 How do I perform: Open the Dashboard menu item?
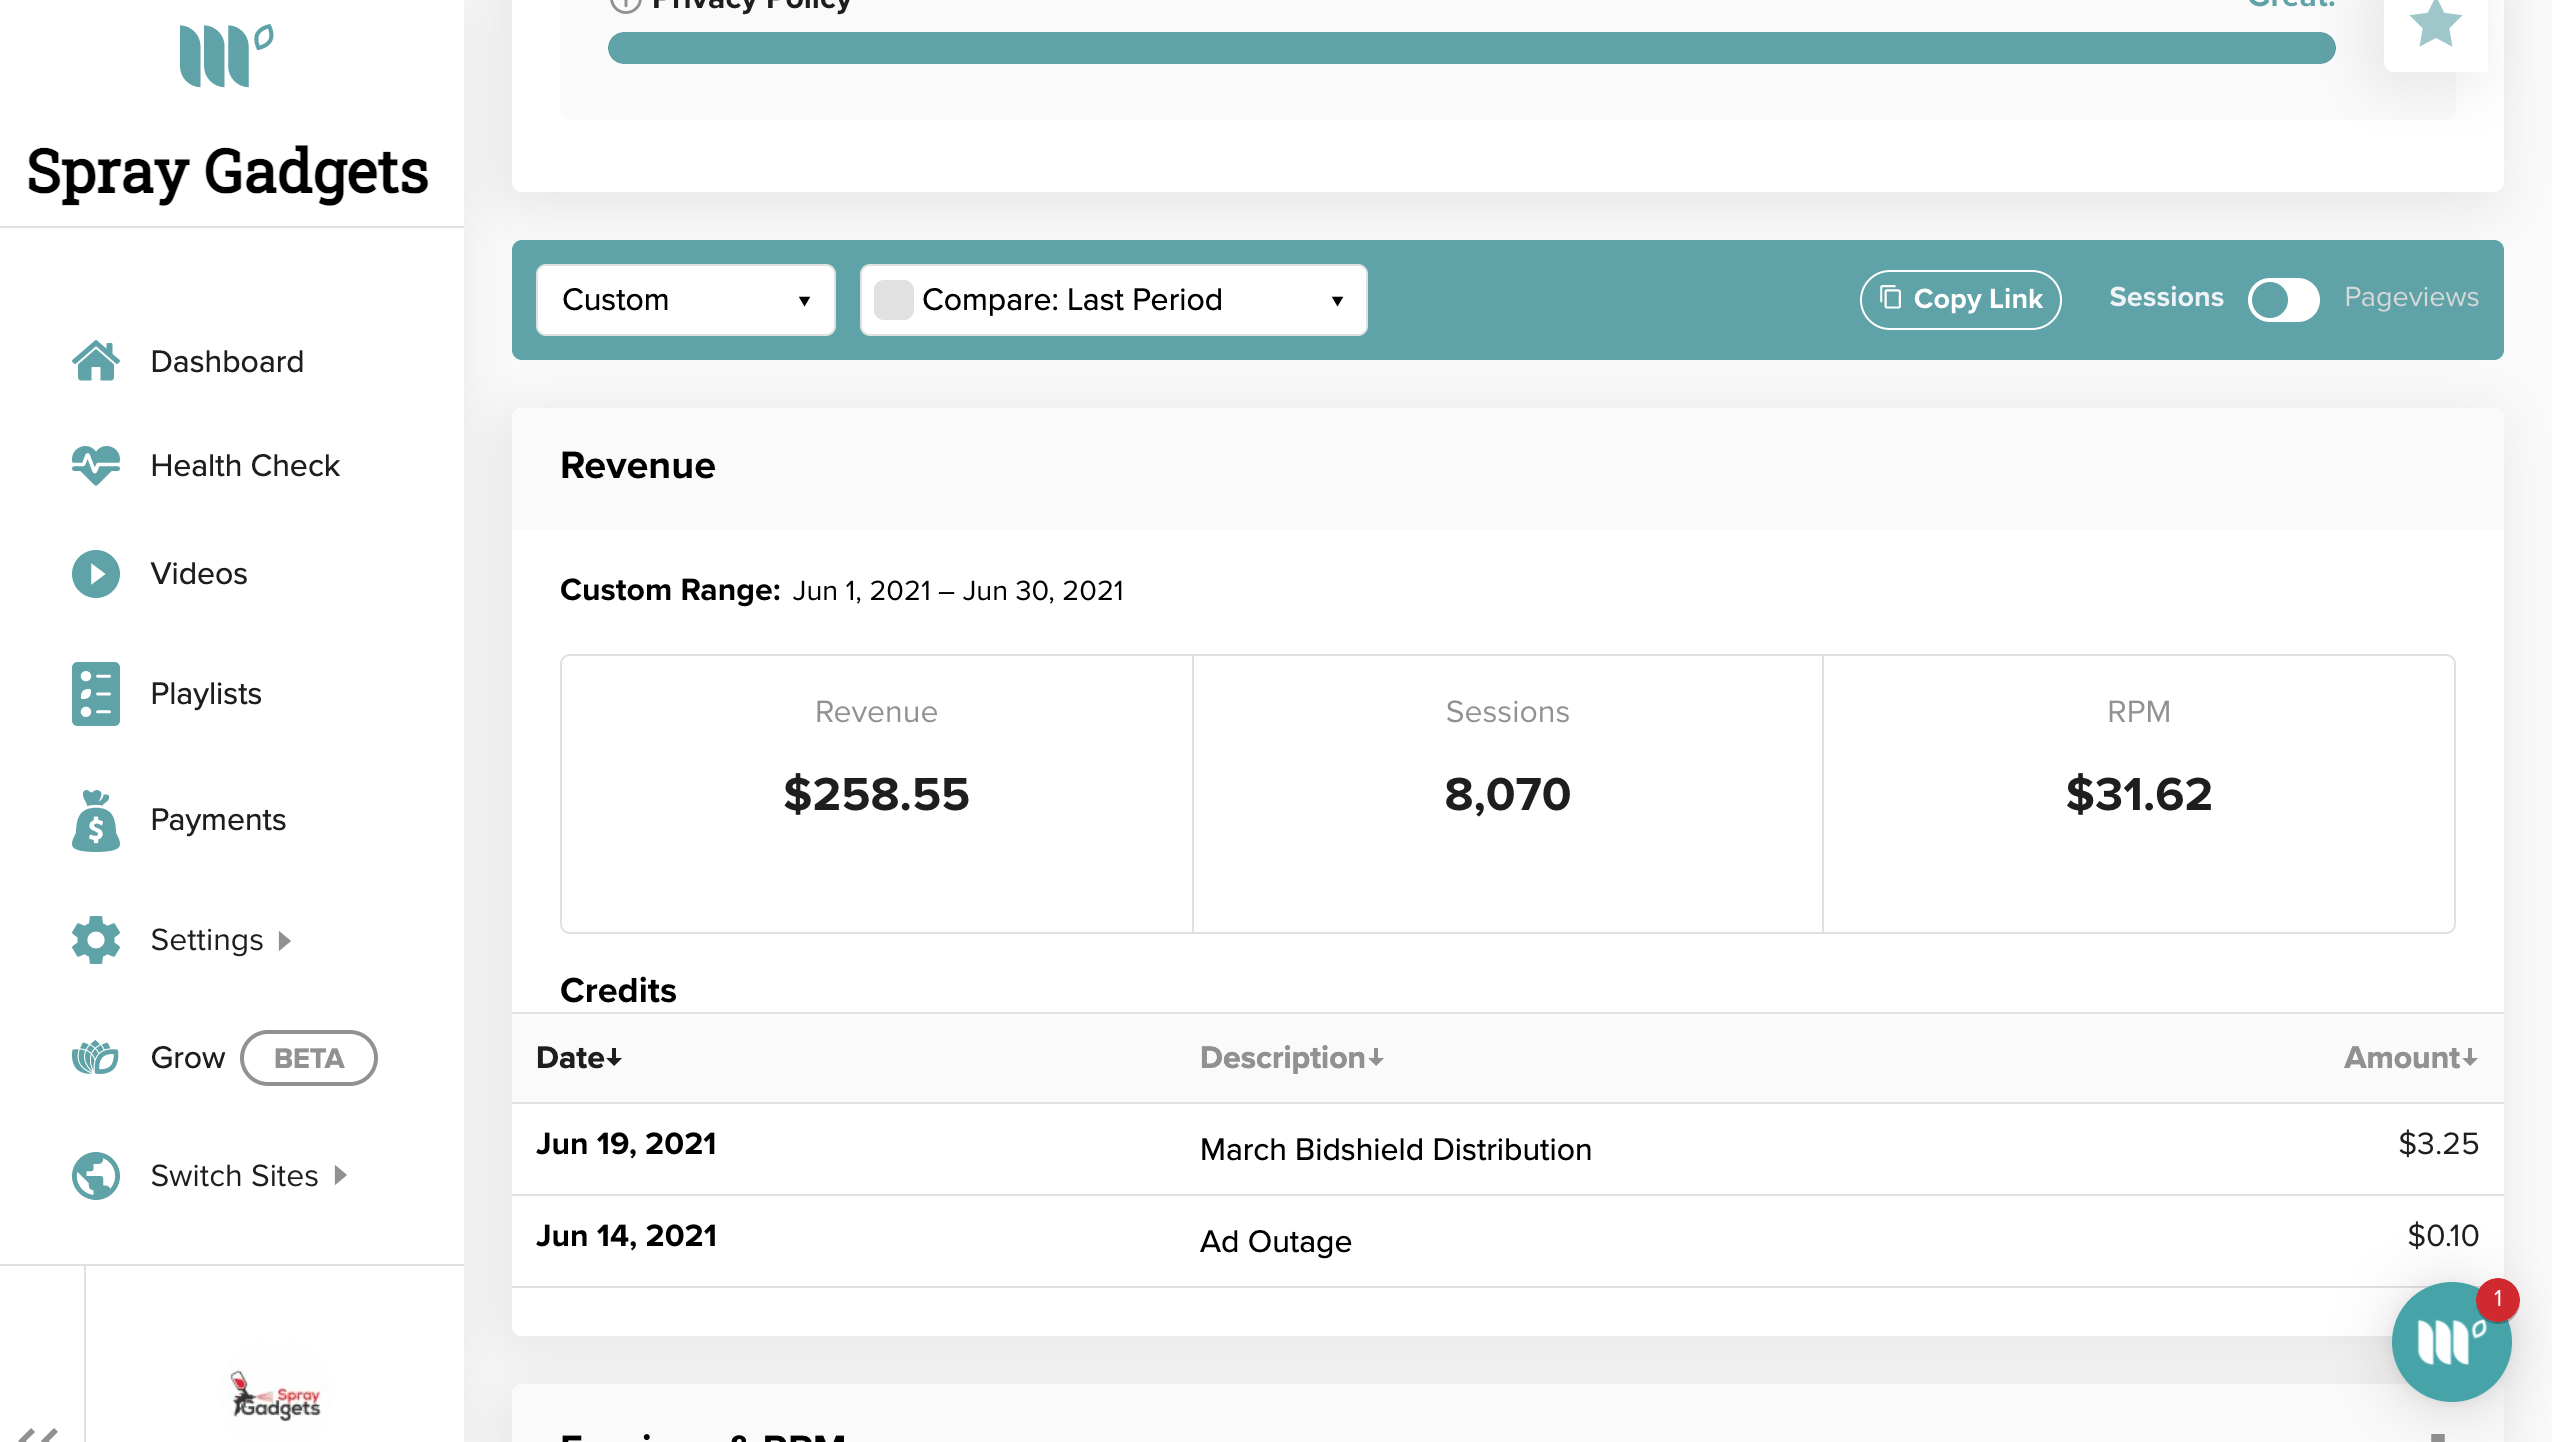(227, 361)
